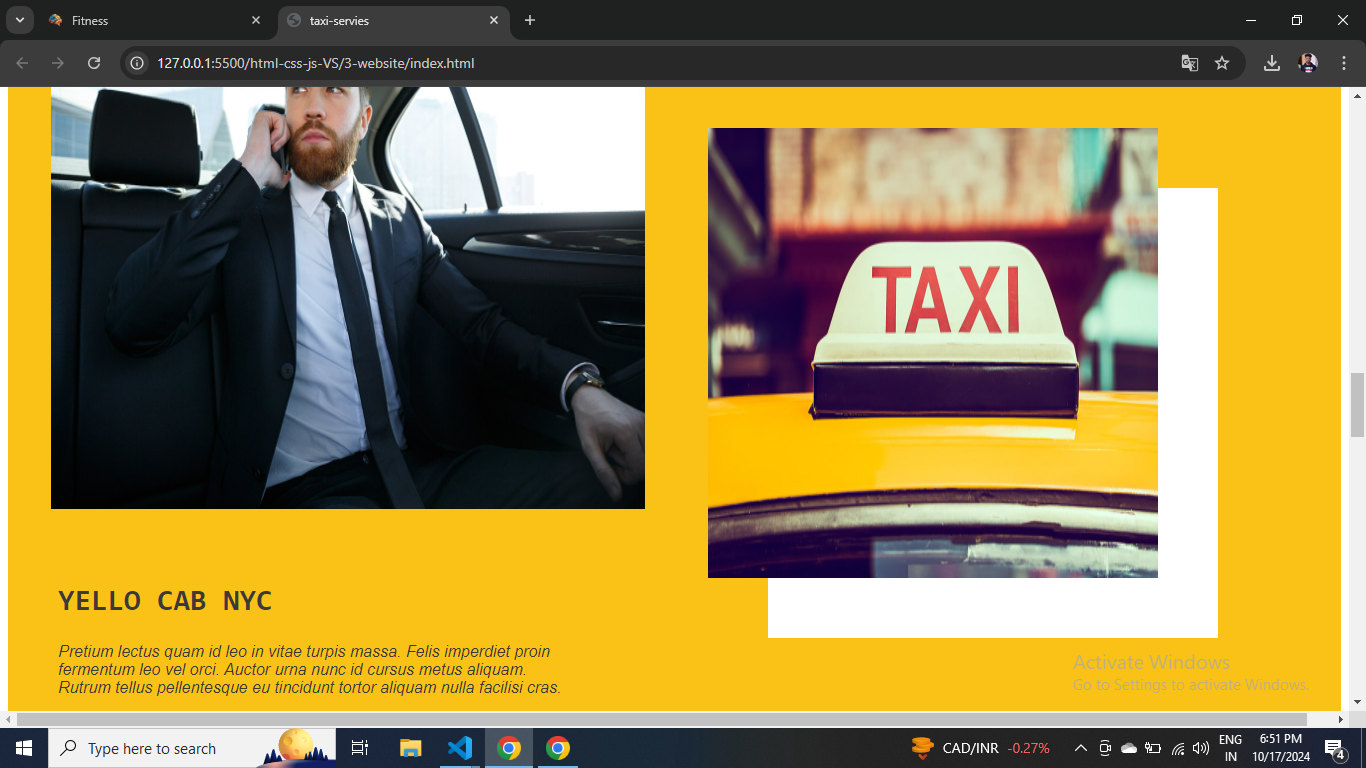
Task: Open a new browser tab
Action: click(x=530, y=20)
